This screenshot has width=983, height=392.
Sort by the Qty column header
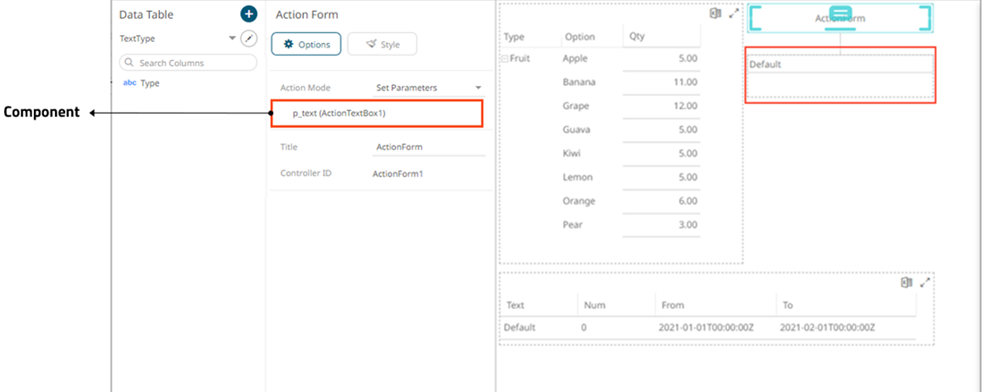tap(661, 37)
